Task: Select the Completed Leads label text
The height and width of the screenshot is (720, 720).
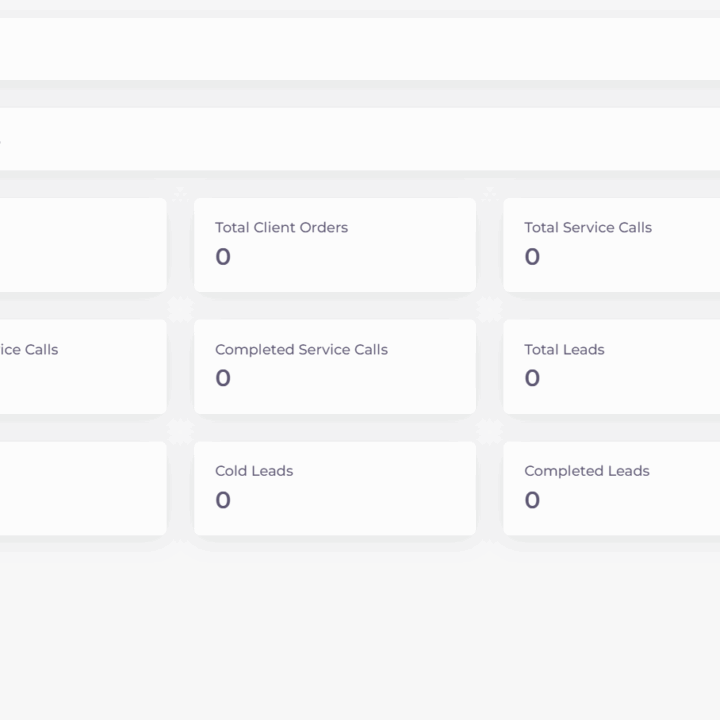Action: (x=587, y=471)
